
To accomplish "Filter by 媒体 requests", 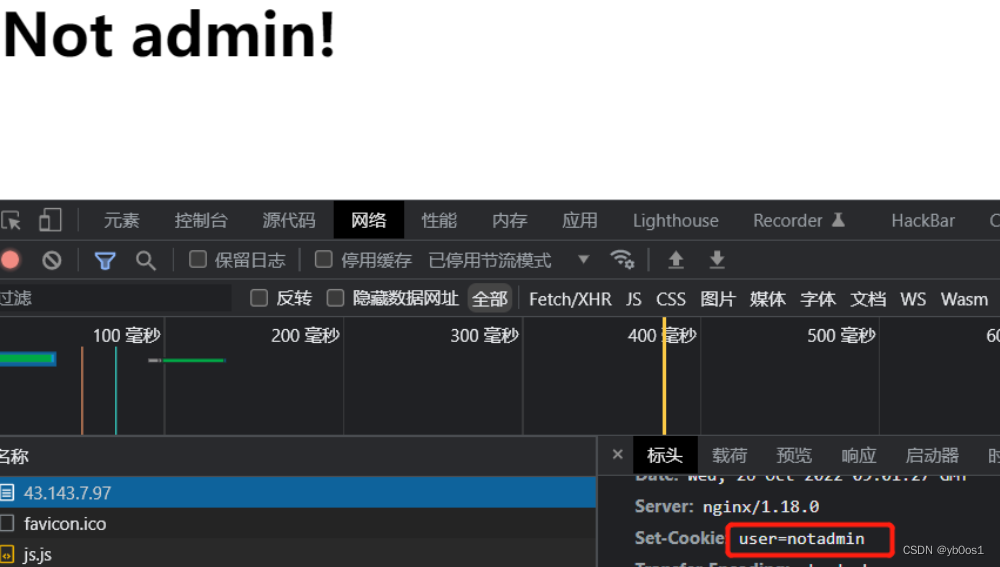I will [x=767, y=299].
